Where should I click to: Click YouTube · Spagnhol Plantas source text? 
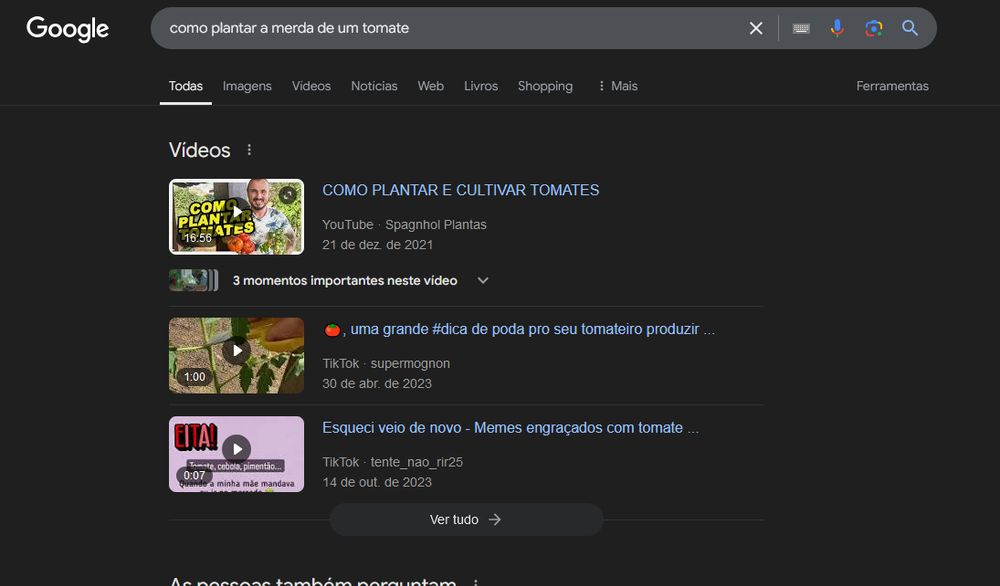click(x=404, y=224)
